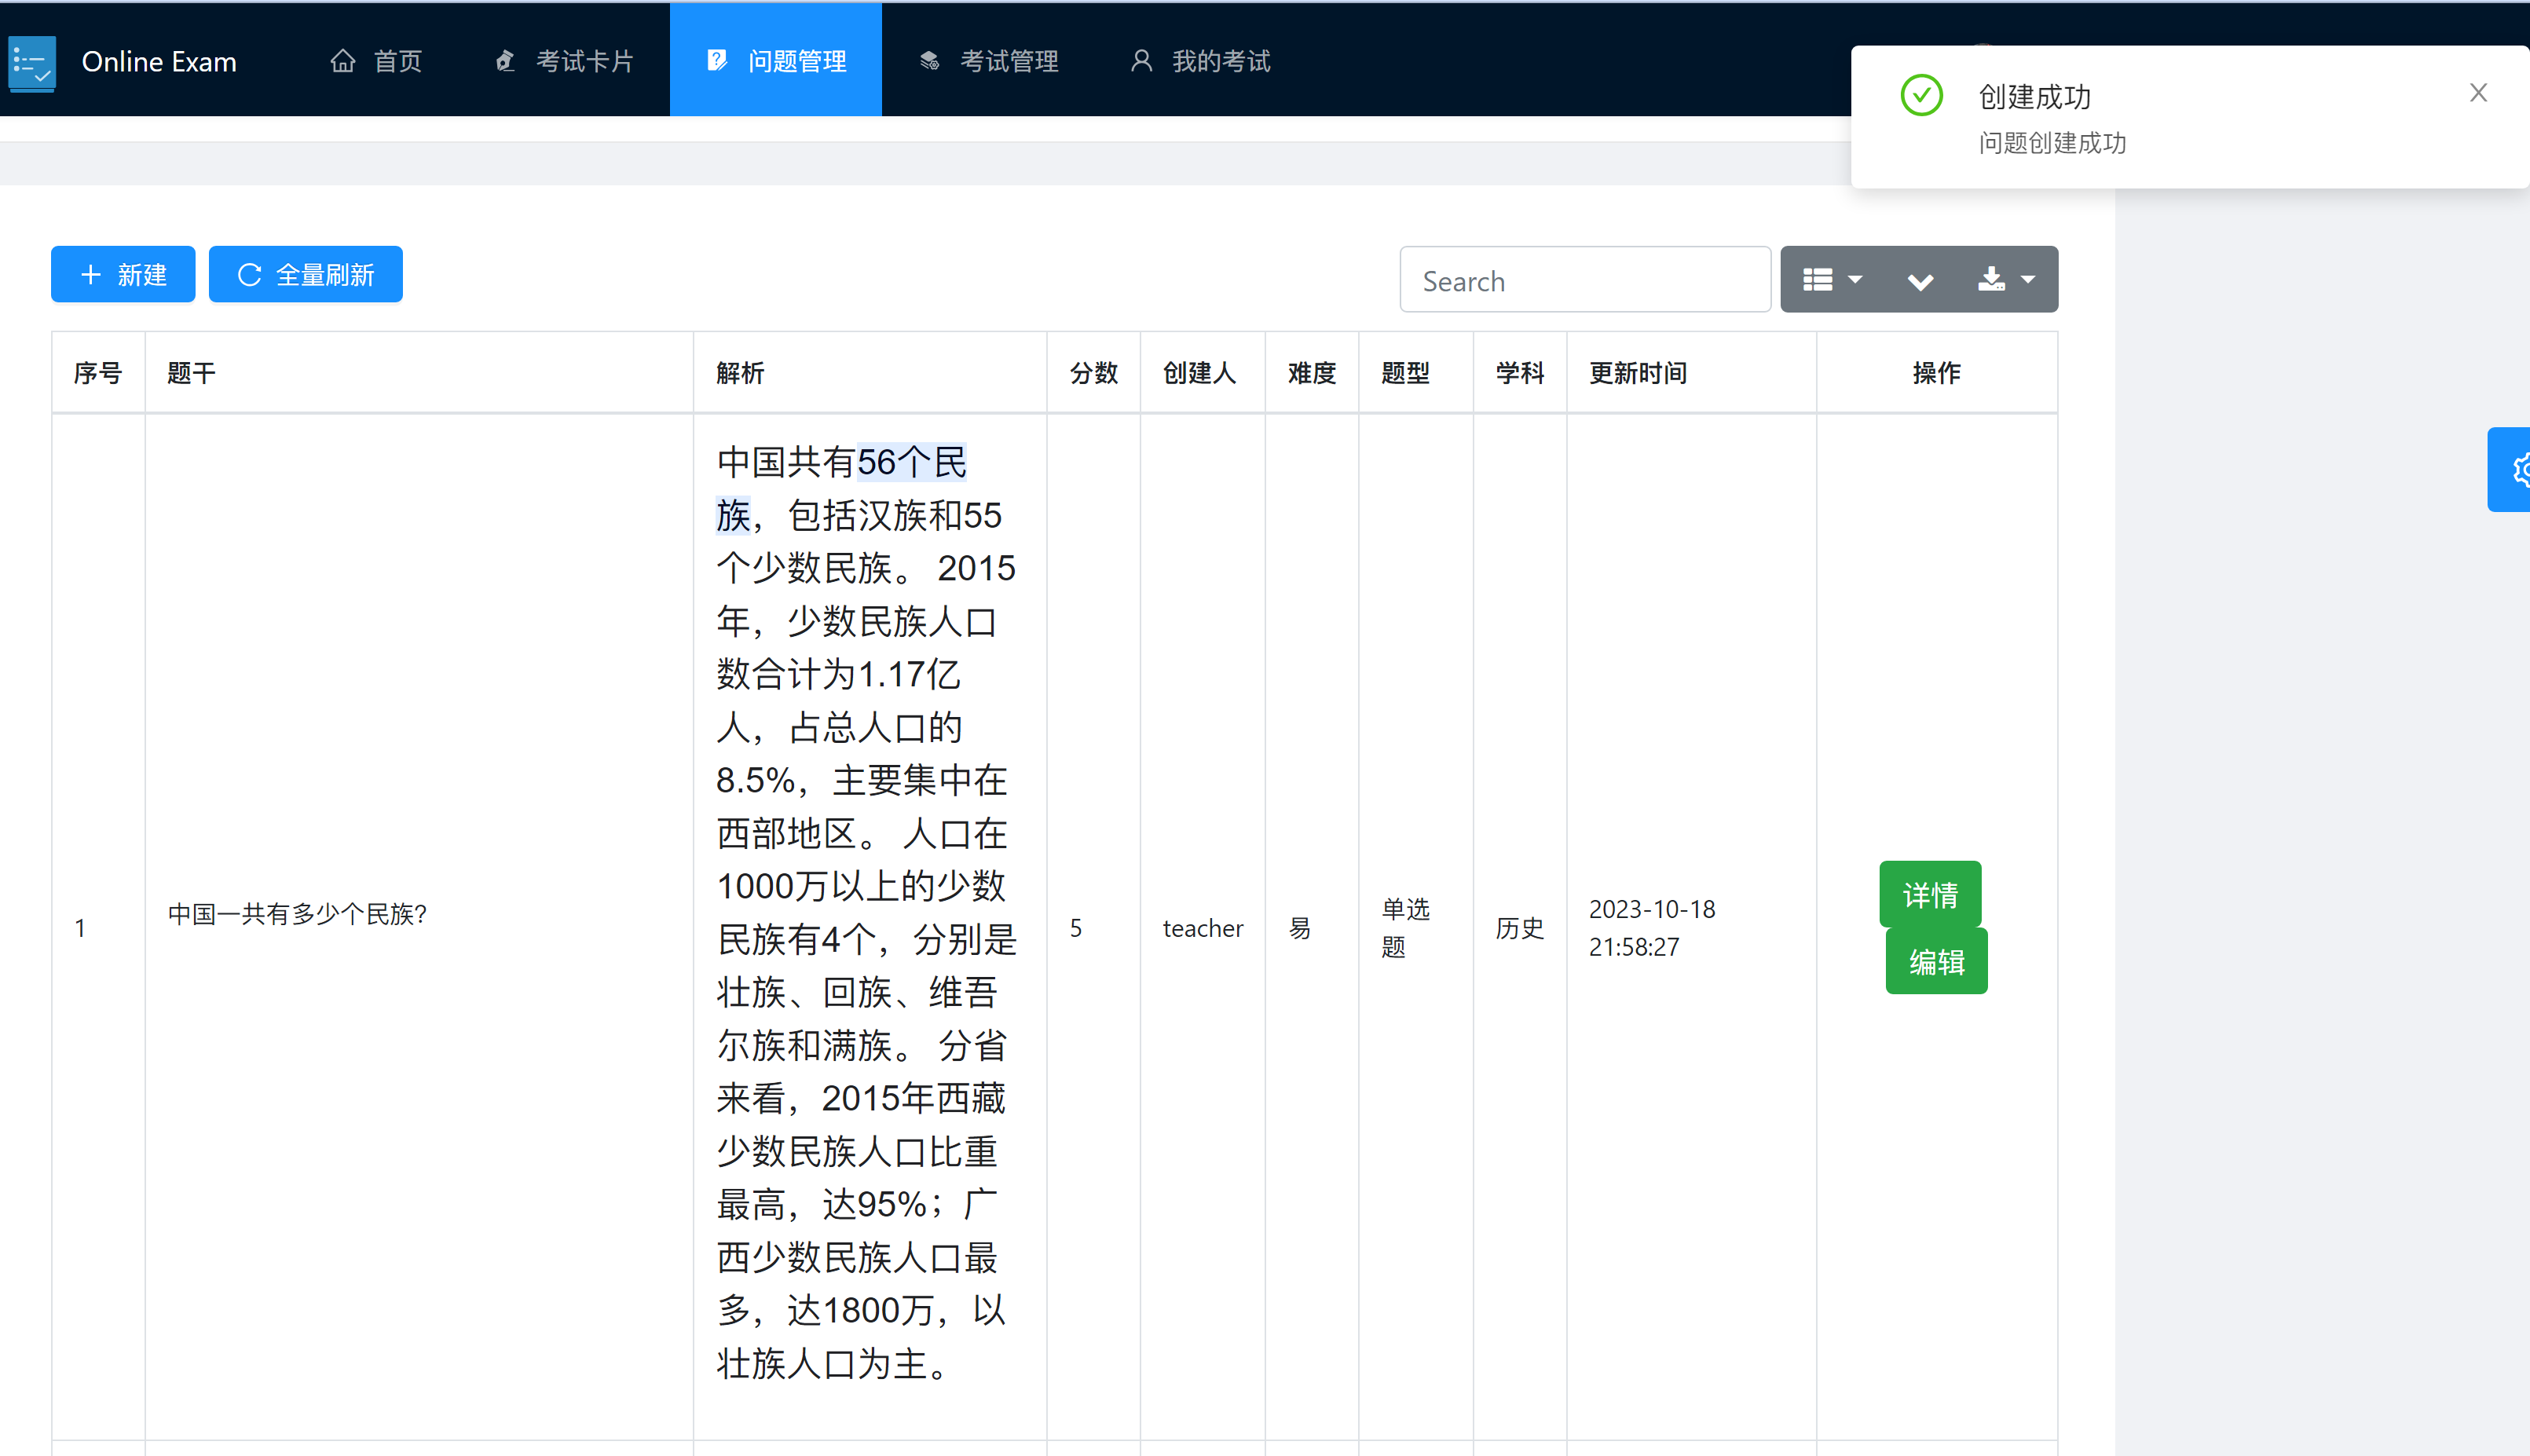
Task: Click the green success checkmark icon
Action: (x=1921, y=96)
